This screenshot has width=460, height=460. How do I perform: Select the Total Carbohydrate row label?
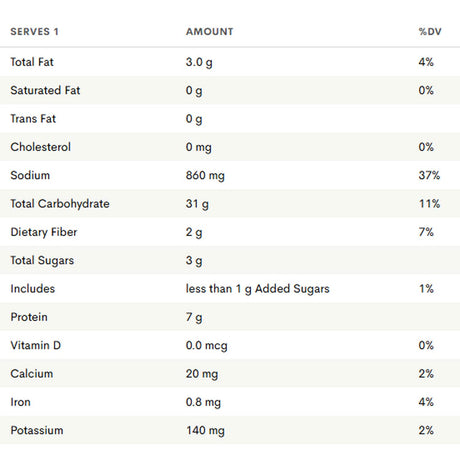60,204
